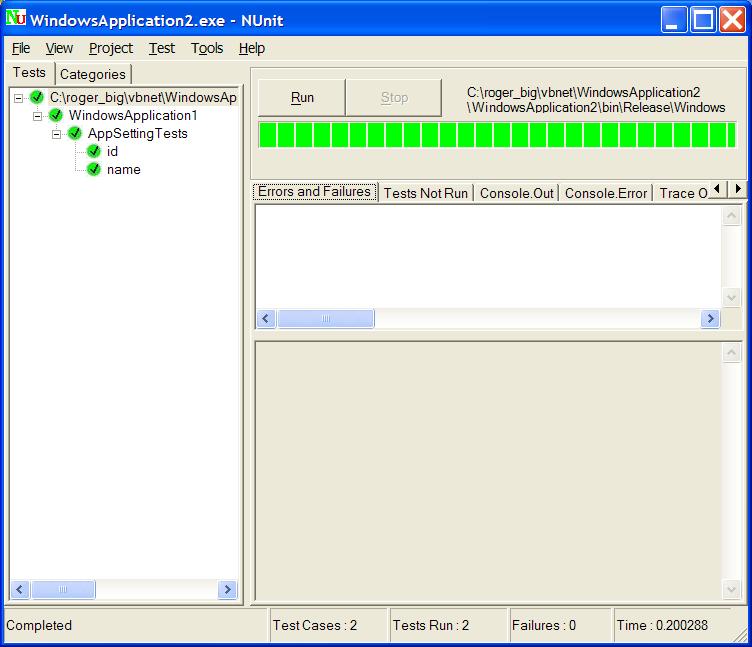Click the Time : 0.200288 status panel
The image size is (752, 647).
672,625
